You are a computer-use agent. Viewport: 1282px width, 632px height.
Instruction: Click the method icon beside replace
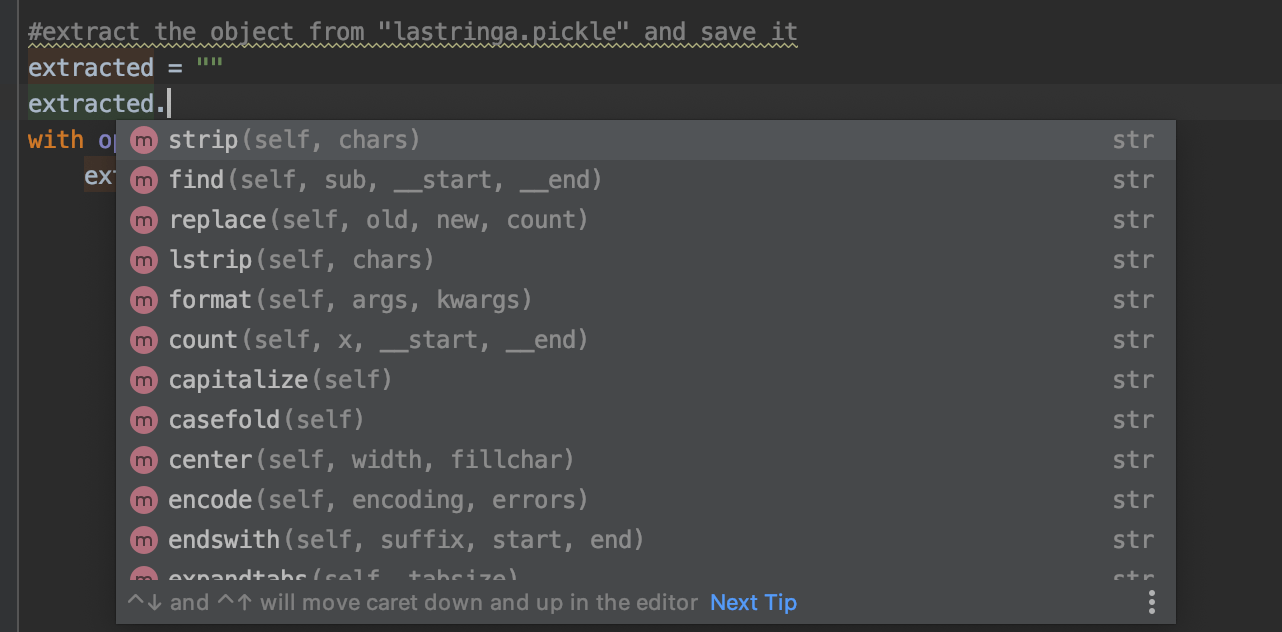click(x=143, y=220)
